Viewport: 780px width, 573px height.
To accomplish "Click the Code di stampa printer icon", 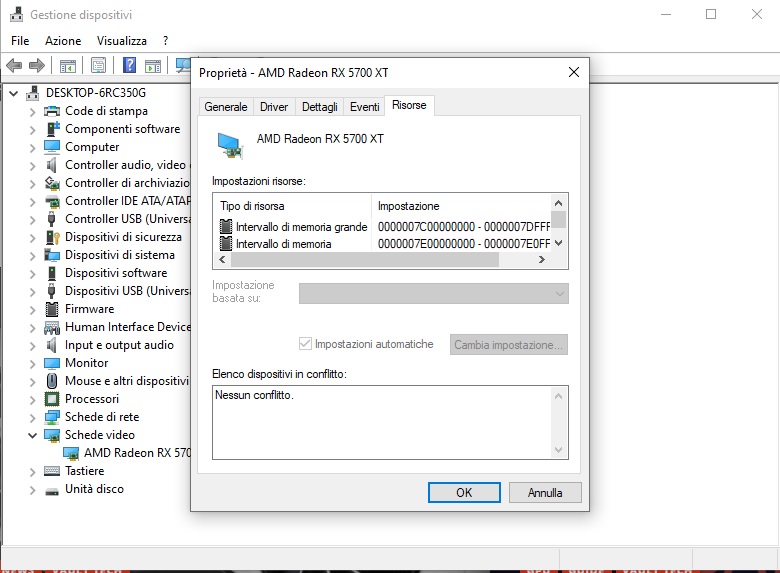I will pyautogui.click(x=52, y=111).
